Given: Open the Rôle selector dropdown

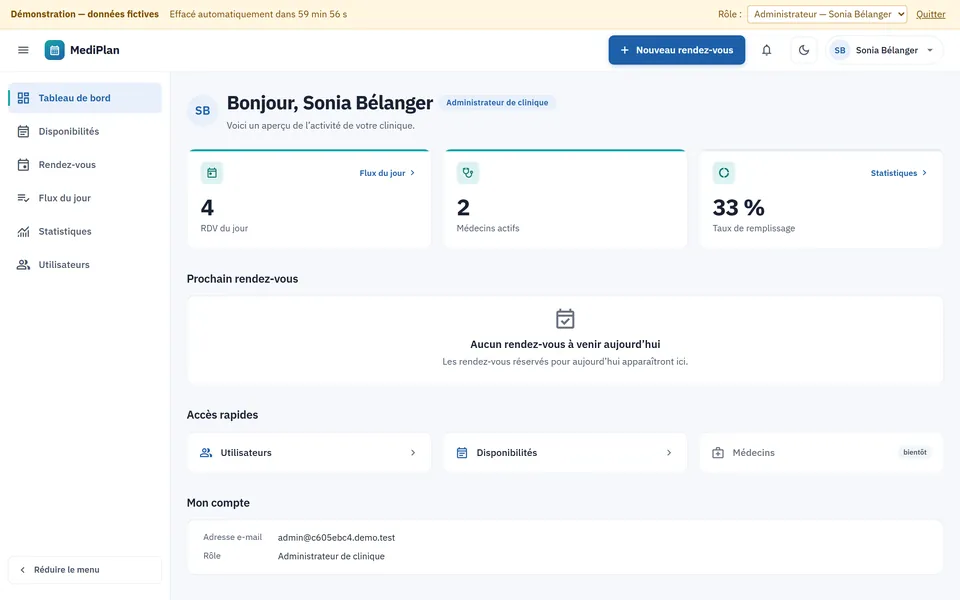Looking at the screenshot, I should [x=827, y=14].
